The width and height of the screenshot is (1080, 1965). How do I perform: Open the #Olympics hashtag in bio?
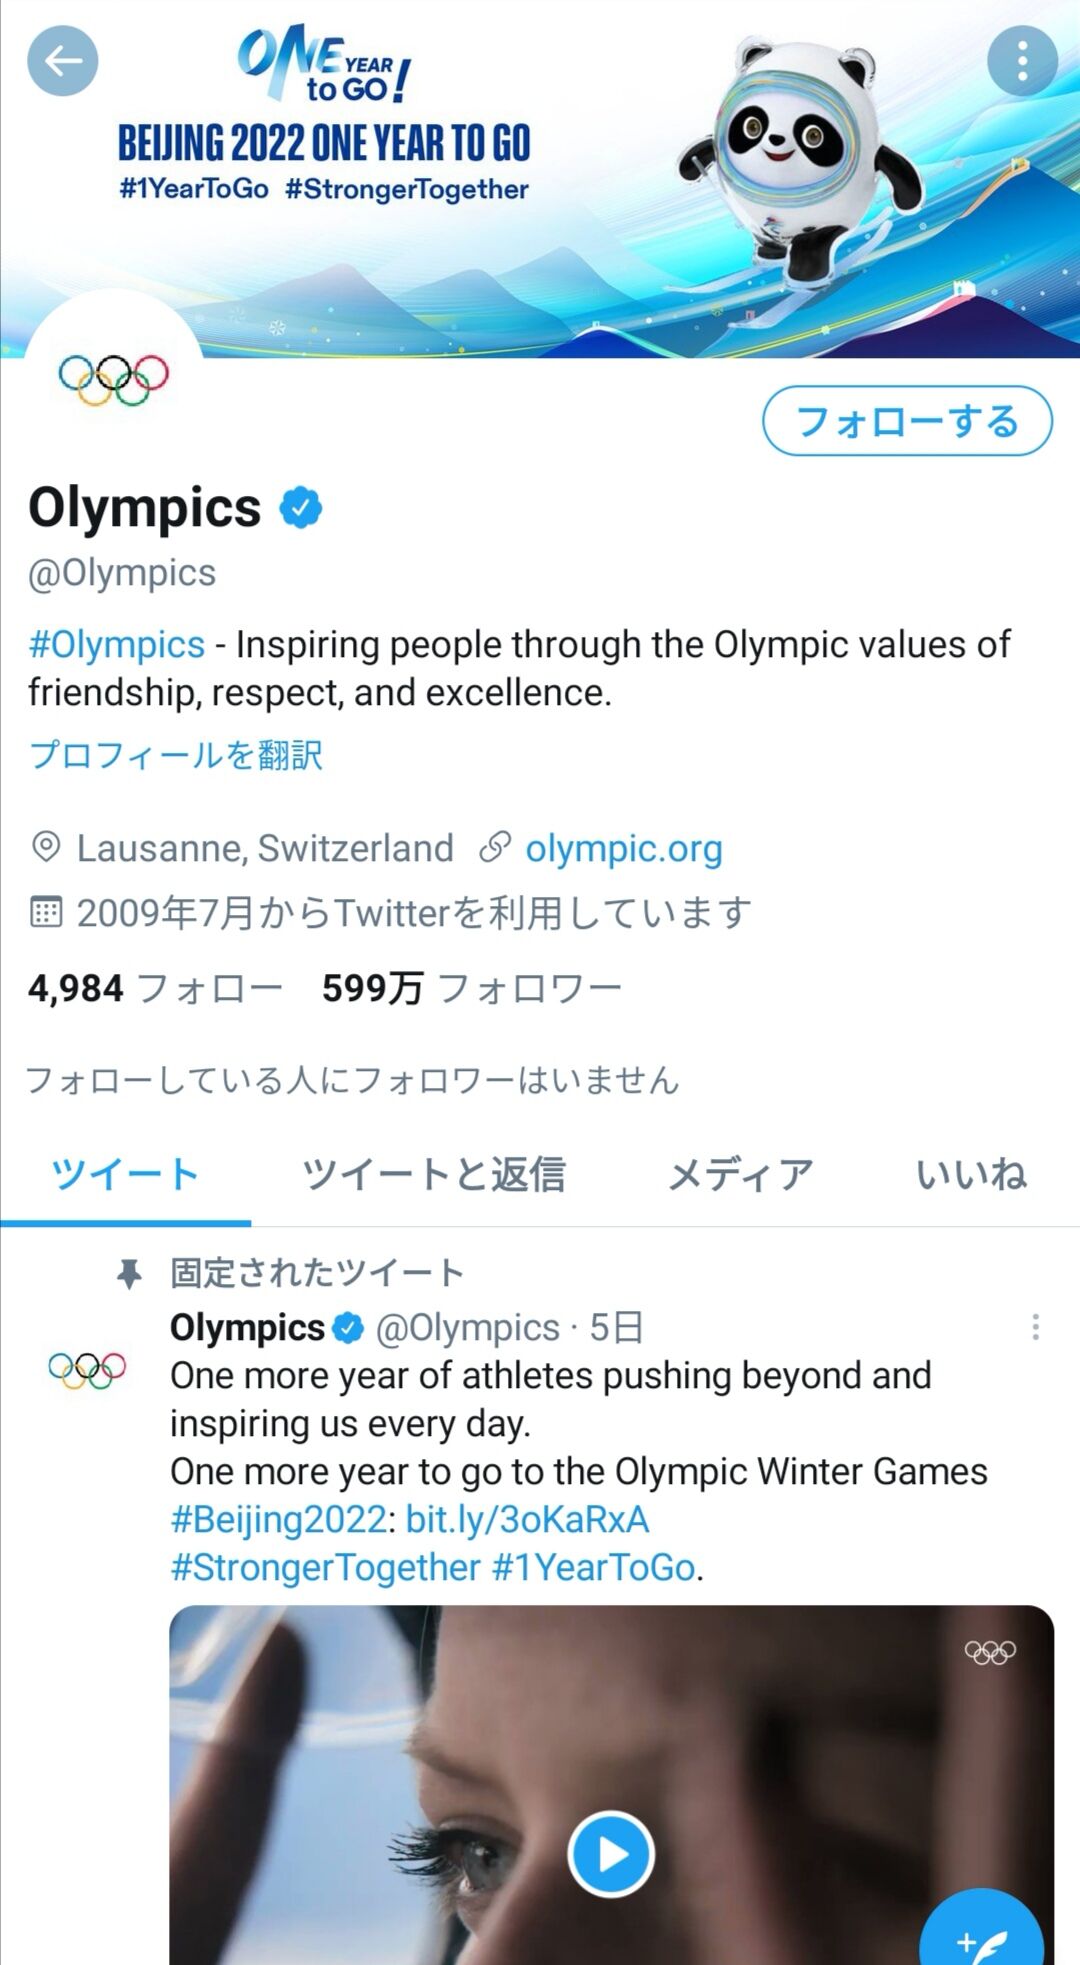point(117,645)
